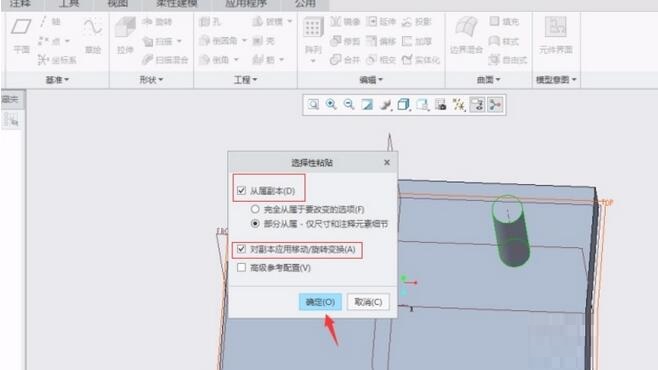The image size is (658, 370).
Task: Select the 扫描混合 swept blend tool
Action: 165,60
